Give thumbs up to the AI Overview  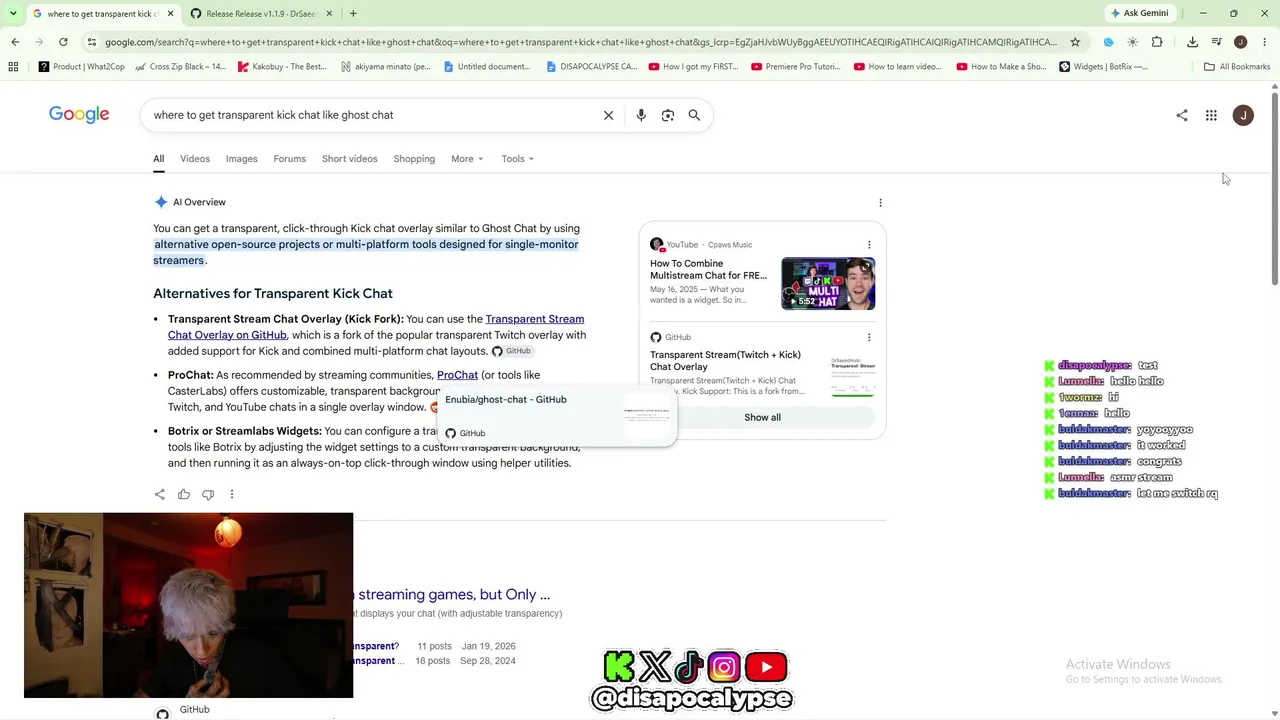coord(184,494)
